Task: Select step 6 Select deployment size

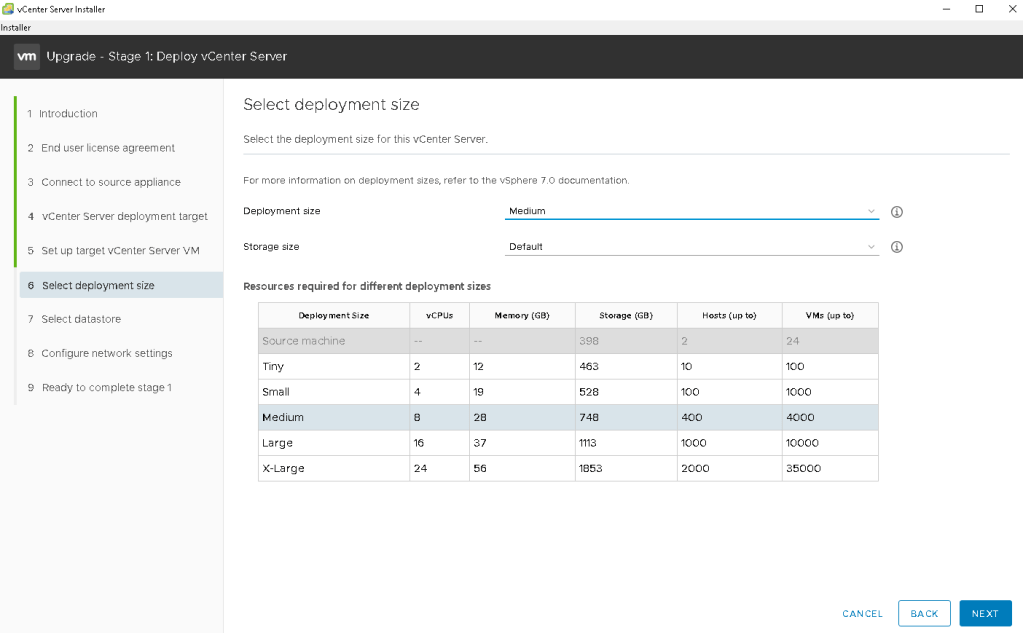Action: [98, 285]
